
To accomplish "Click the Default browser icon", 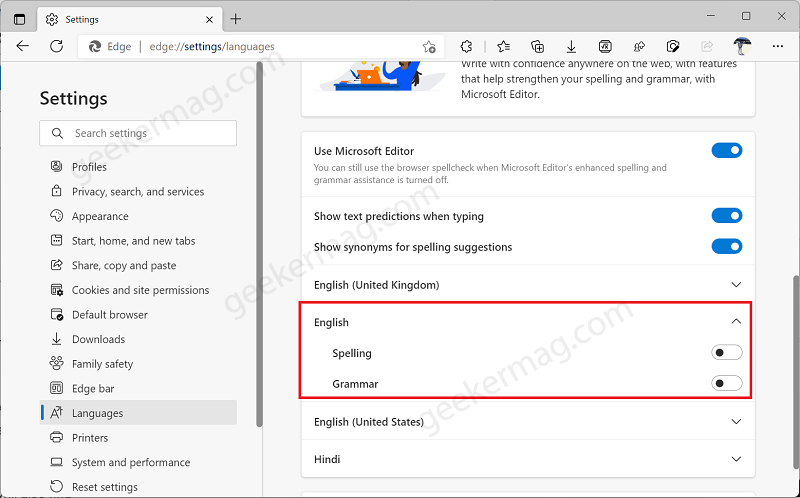I will [57, 314].
